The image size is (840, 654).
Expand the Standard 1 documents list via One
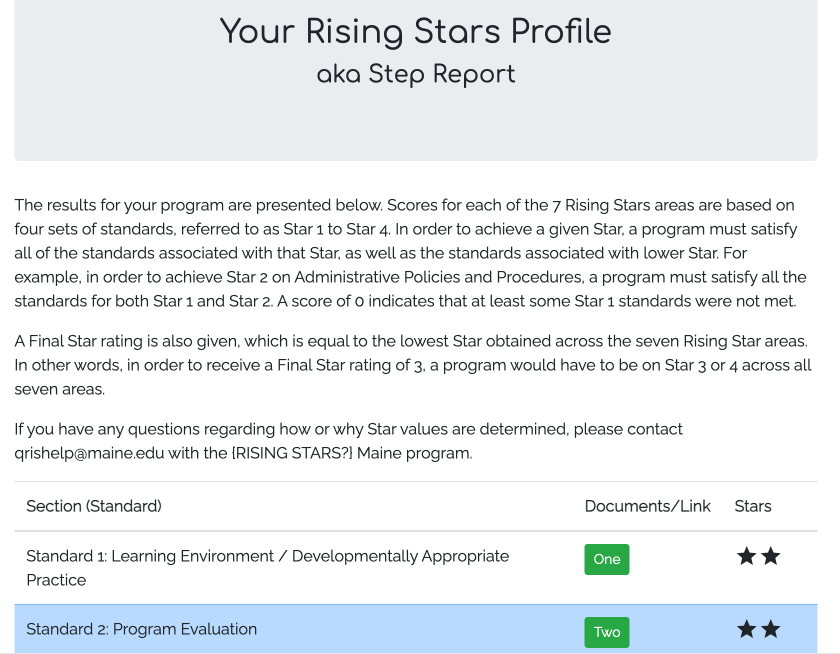(x=607, y=559)
